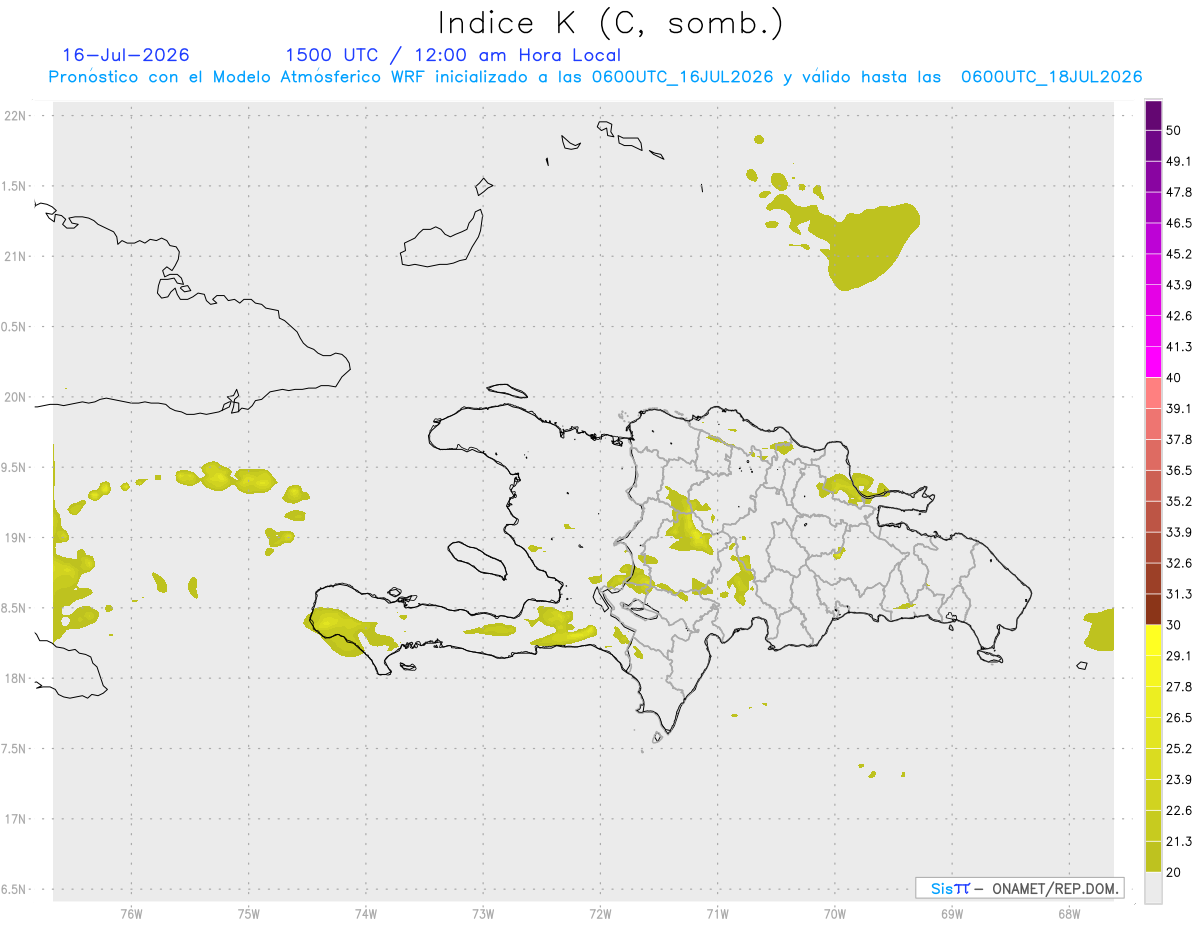The width and height of the screenshot is (1200, 927).
Task: Click the latitude label '21N'
Action: (x=16, y=257)
